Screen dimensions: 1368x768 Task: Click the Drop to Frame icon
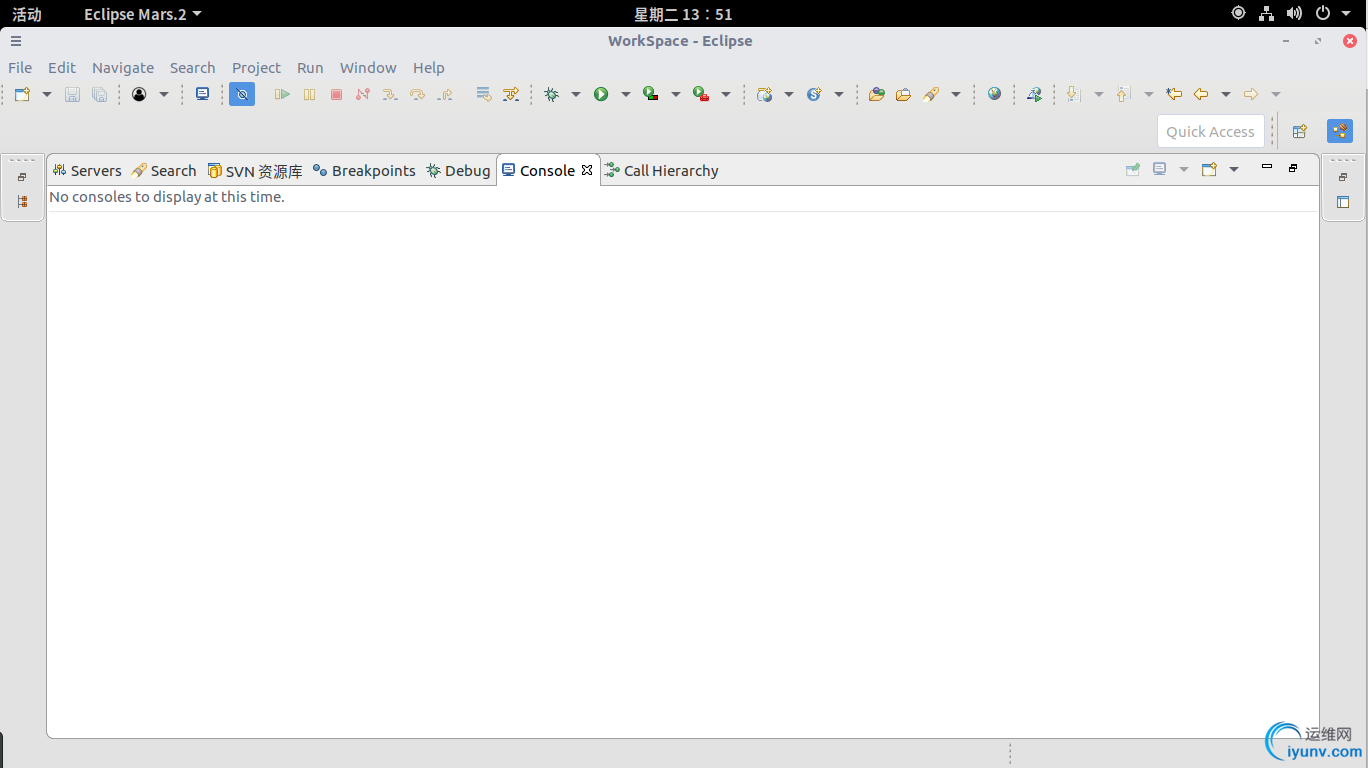pos(484,94)
